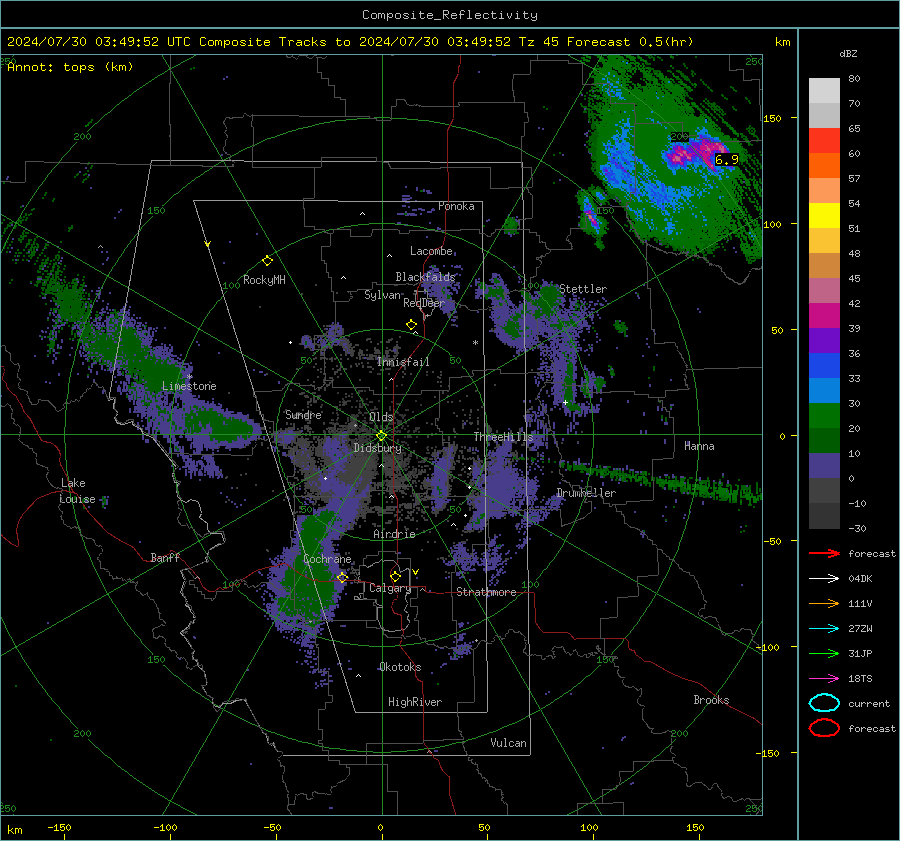The image size is (900, 841).
Task: Click the Hanna town label
Action: pyautogui.click(x=699, y=446)
